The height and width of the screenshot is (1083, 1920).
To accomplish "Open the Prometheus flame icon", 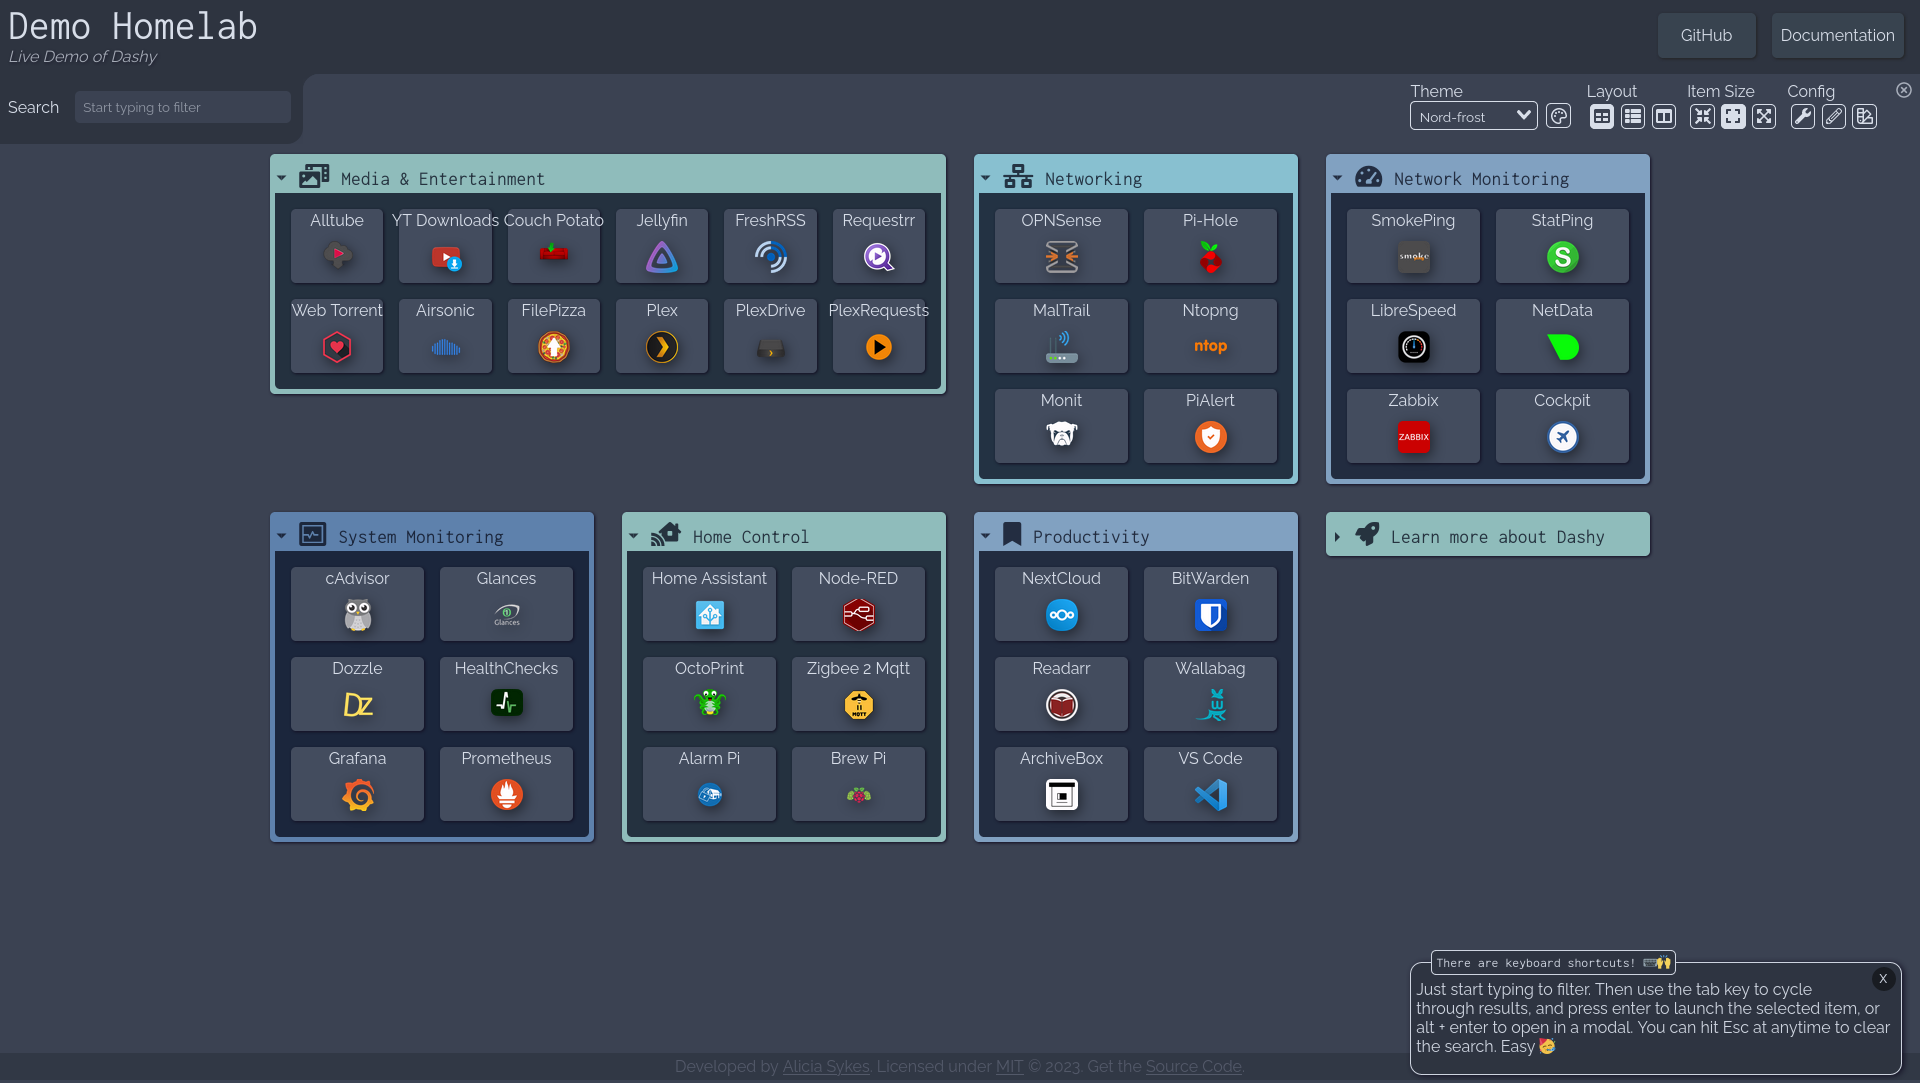I will [506, 795].
